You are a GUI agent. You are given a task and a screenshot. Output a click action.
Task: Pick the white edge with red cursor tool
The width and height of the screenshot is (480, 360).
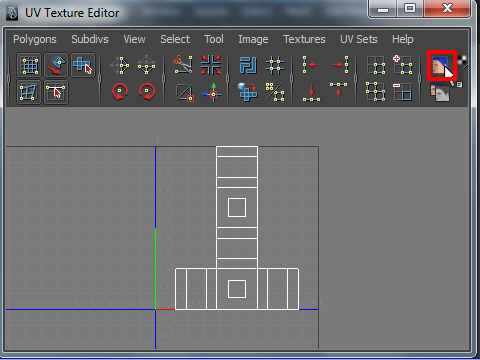(x=56, y=92)
